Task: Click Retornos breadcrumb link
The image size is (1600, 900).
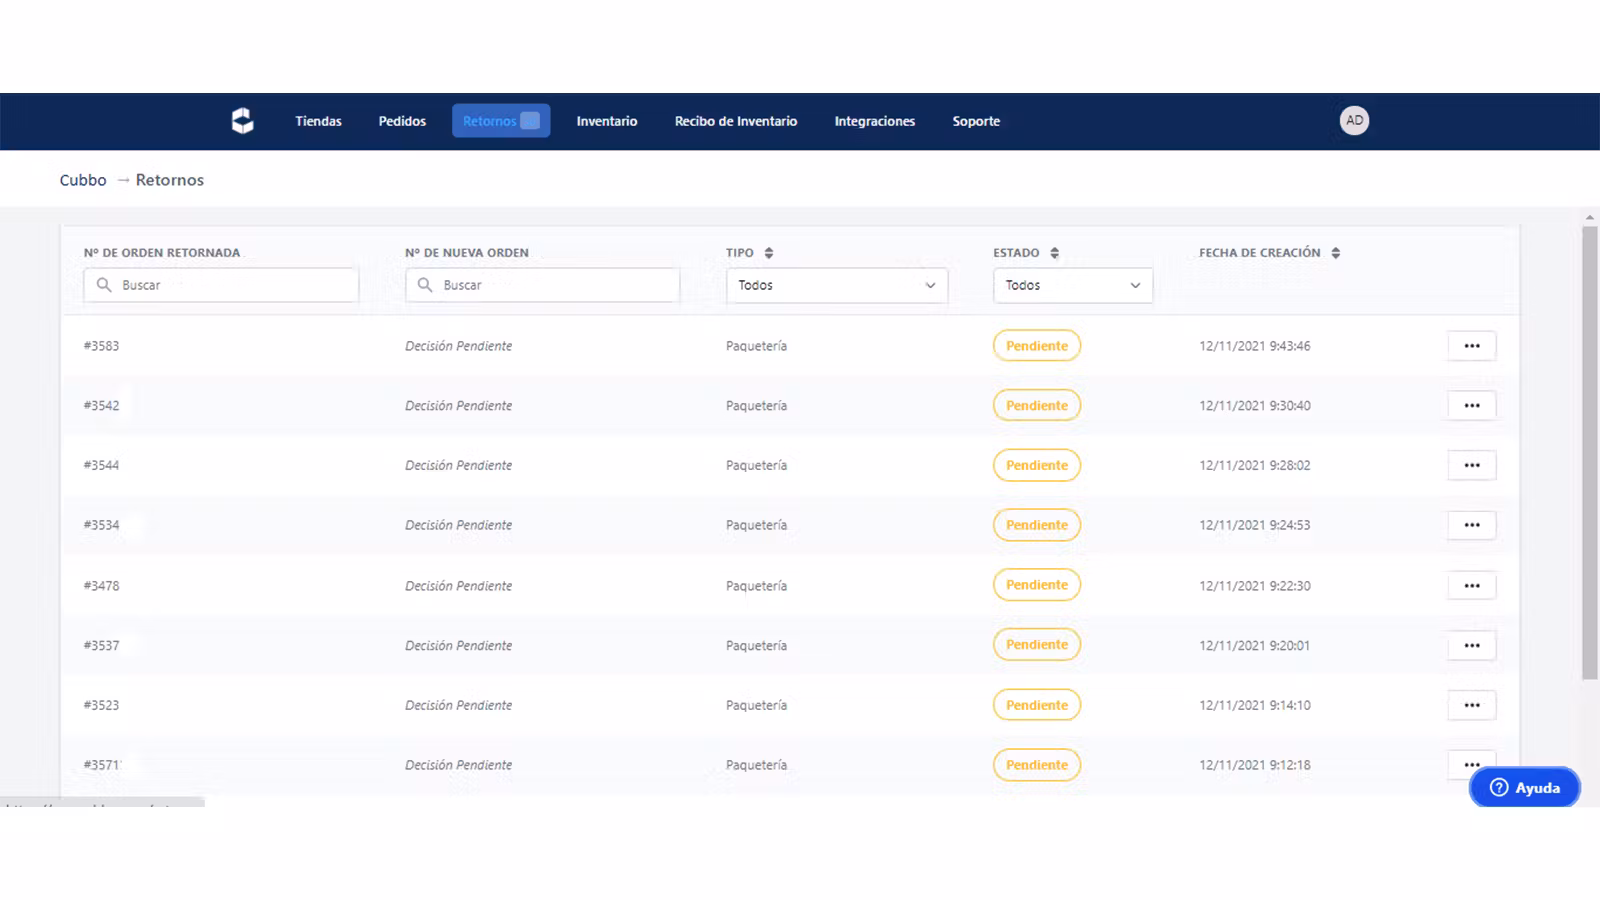Action: [x=170, y=180]
